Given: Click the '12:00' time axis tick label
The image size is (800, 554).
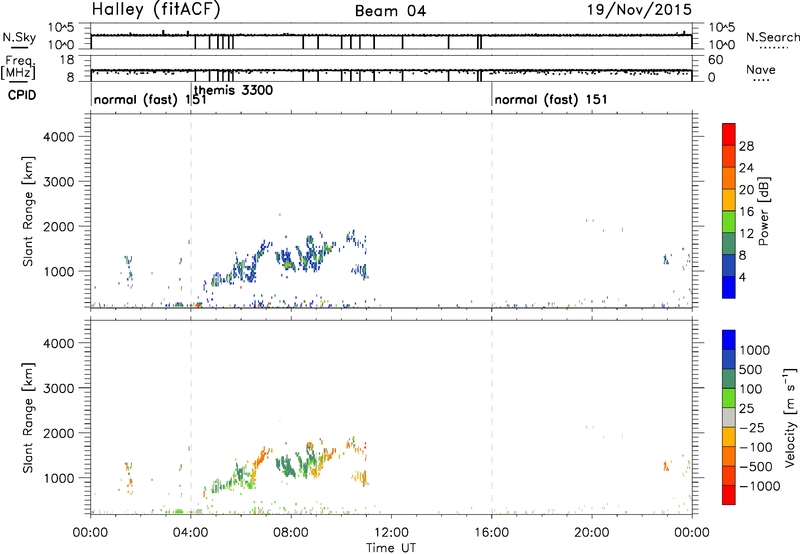Looking at the screenshot, I should (x=391, y=533).
